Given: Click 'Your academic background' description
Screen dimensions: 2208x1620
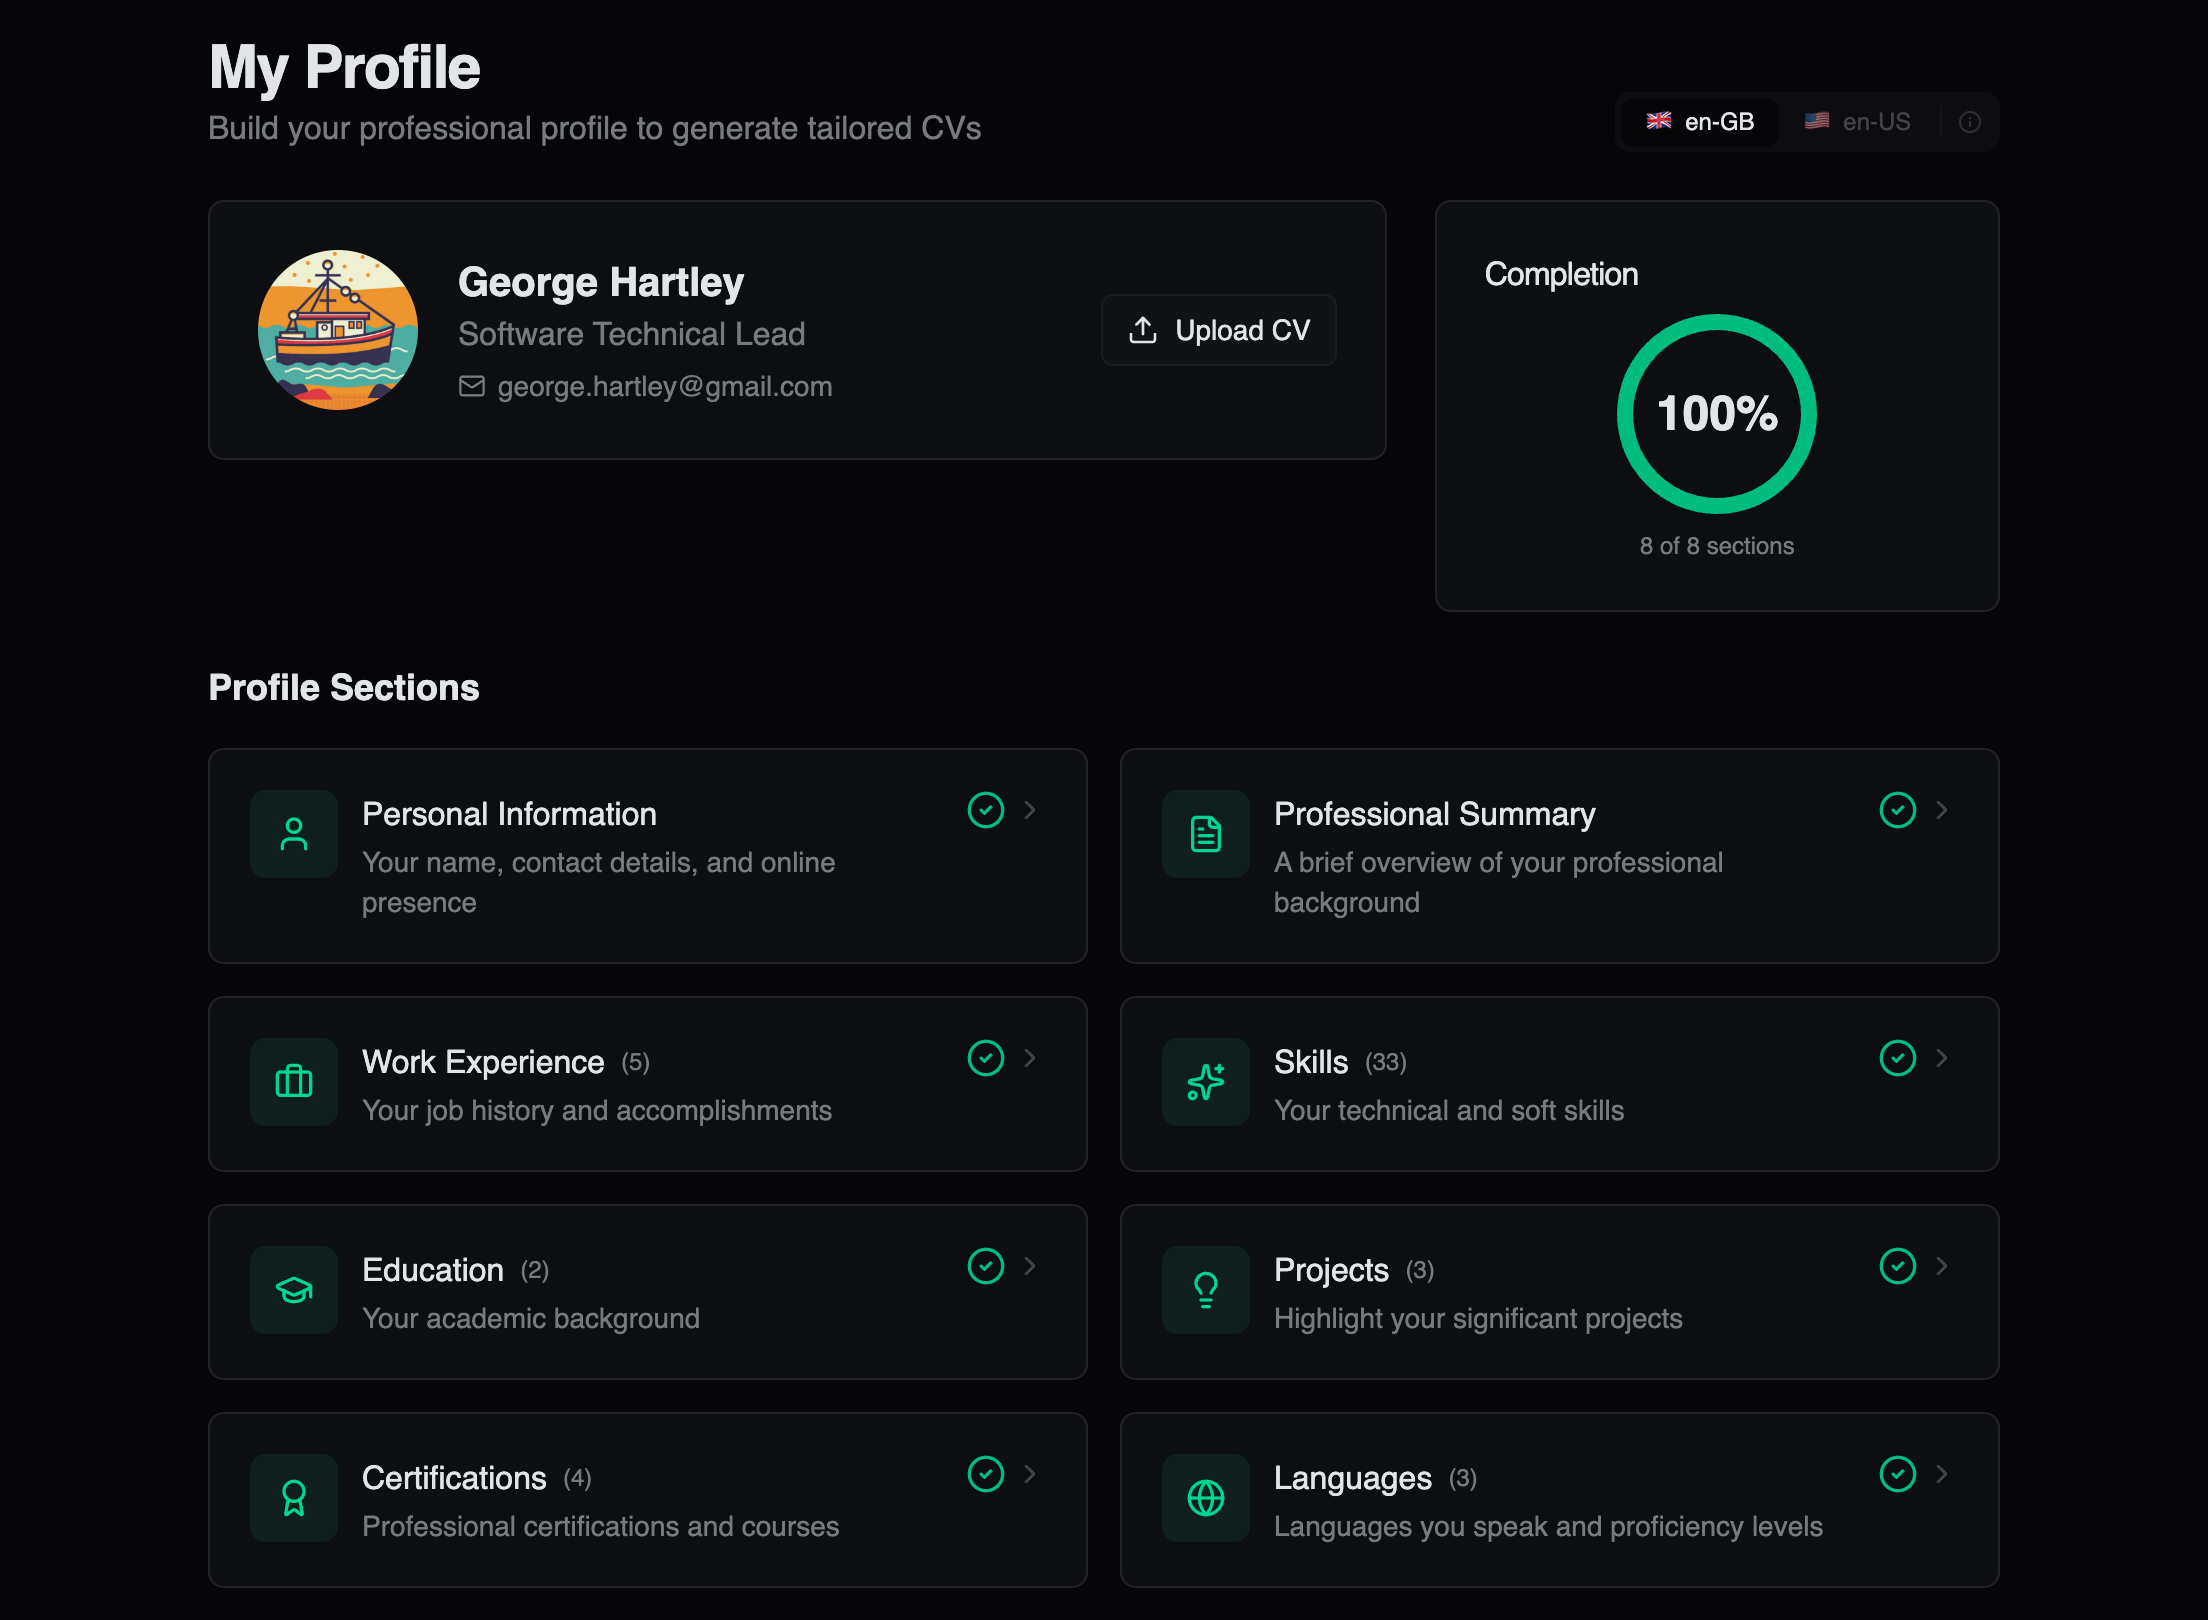Looking at the screenshot, I should (531, 1318).
